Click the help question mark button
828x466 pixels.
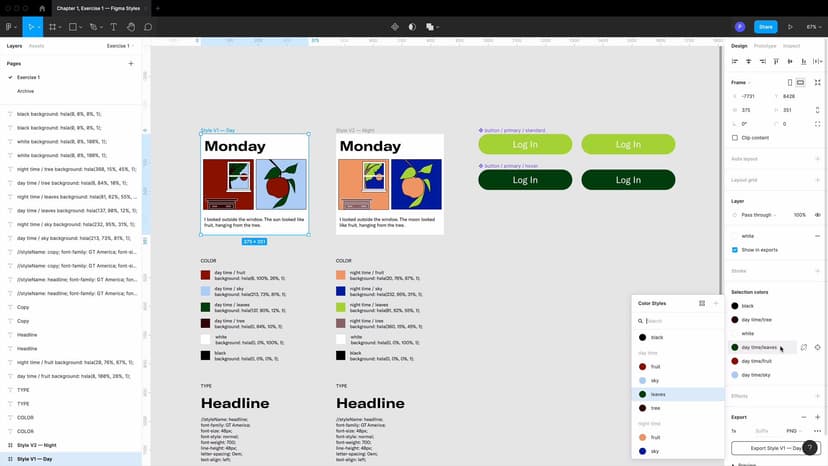click(x=810, y=448)
